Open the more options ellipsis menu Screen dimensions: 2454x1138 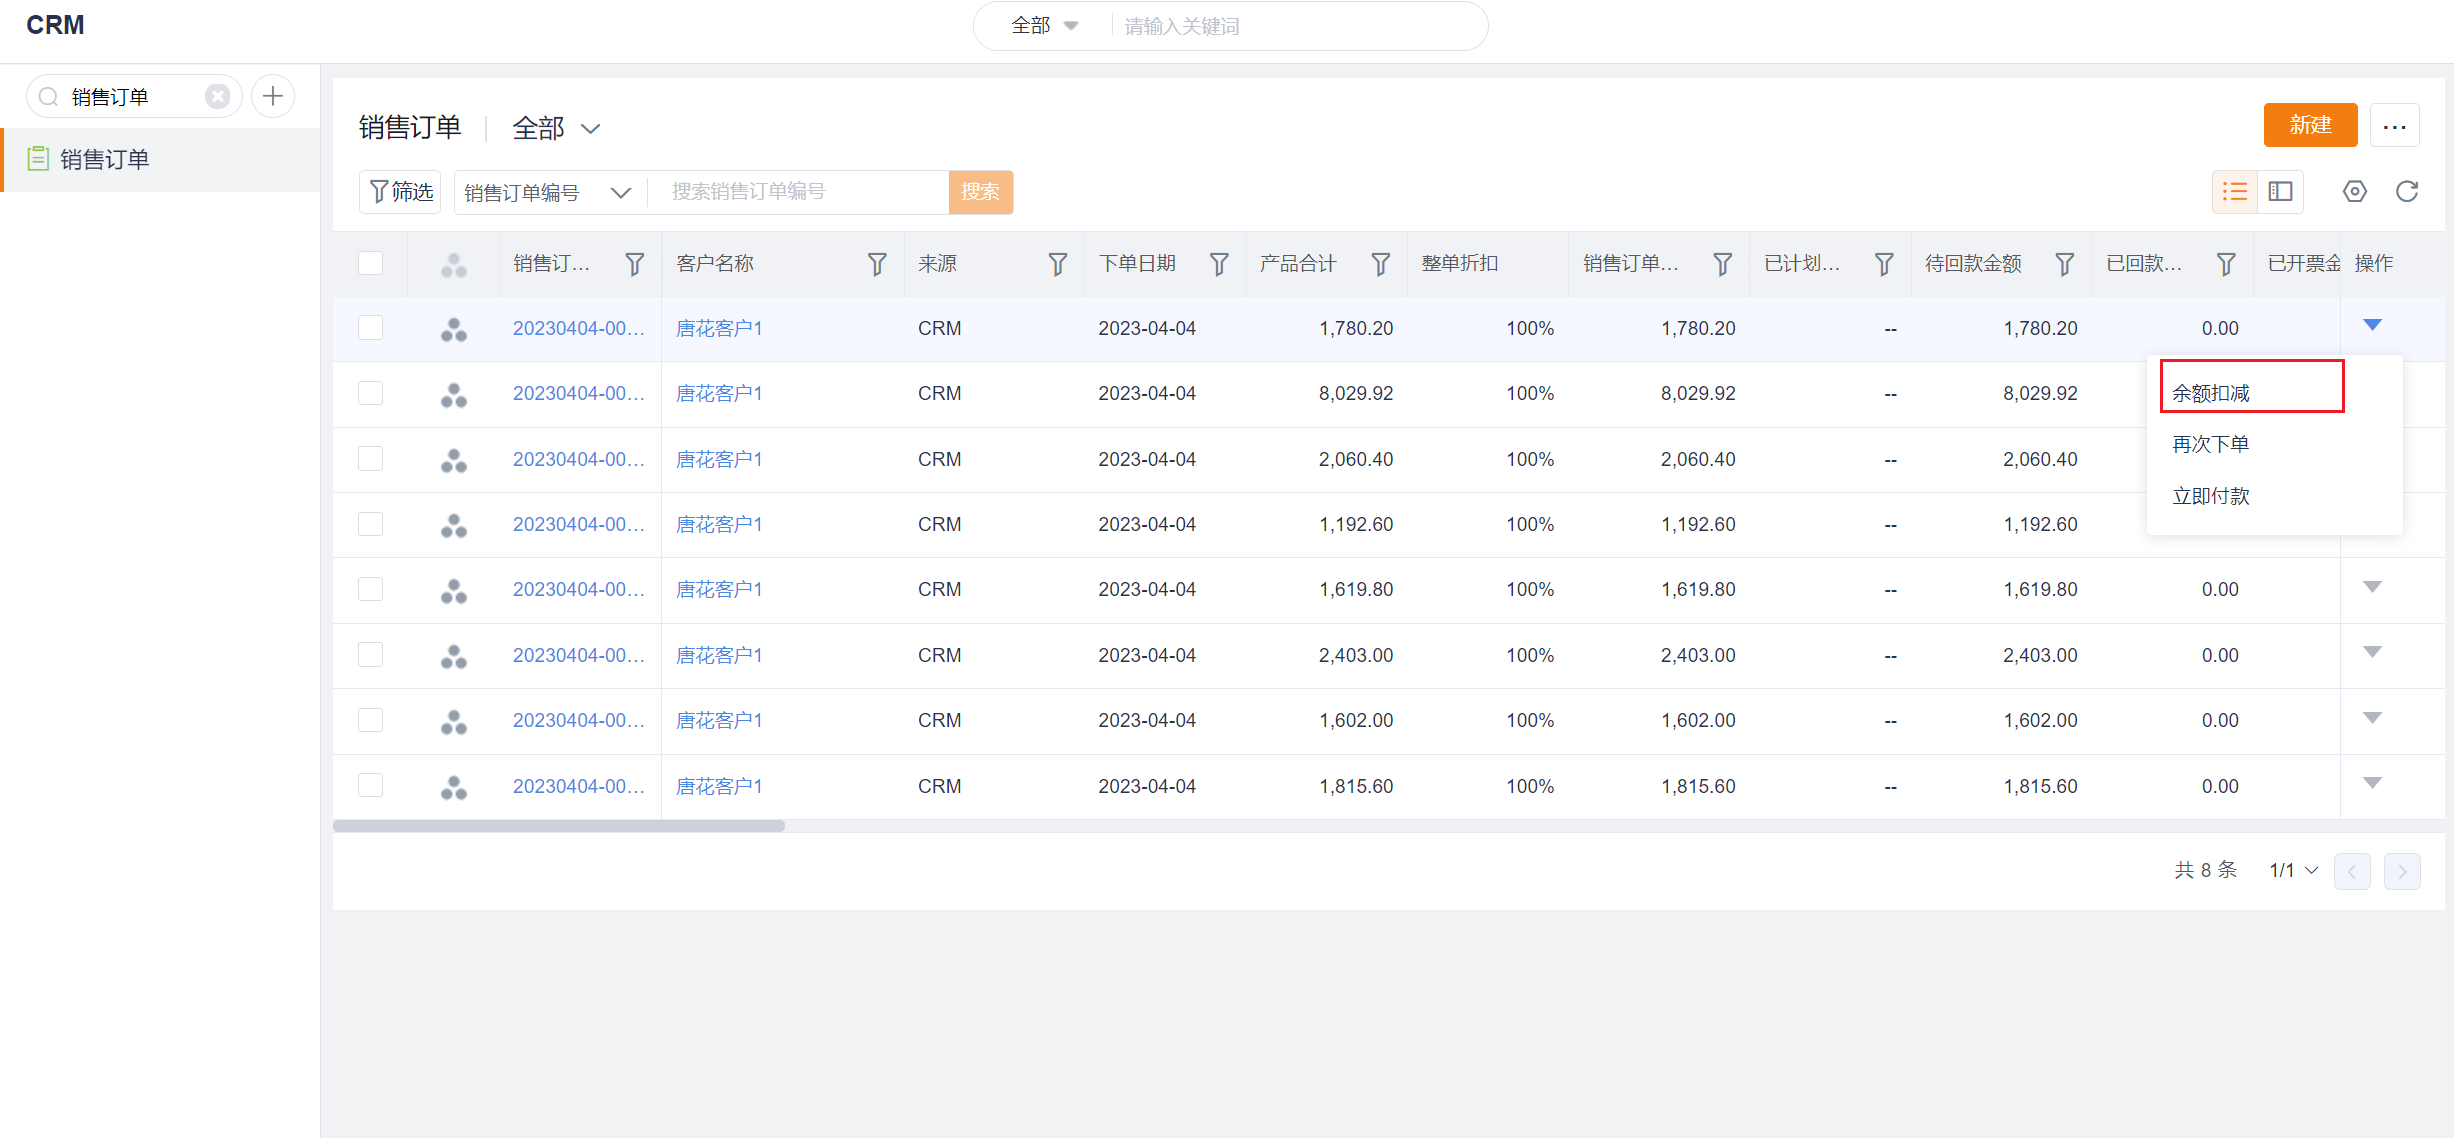point(2395,126)
